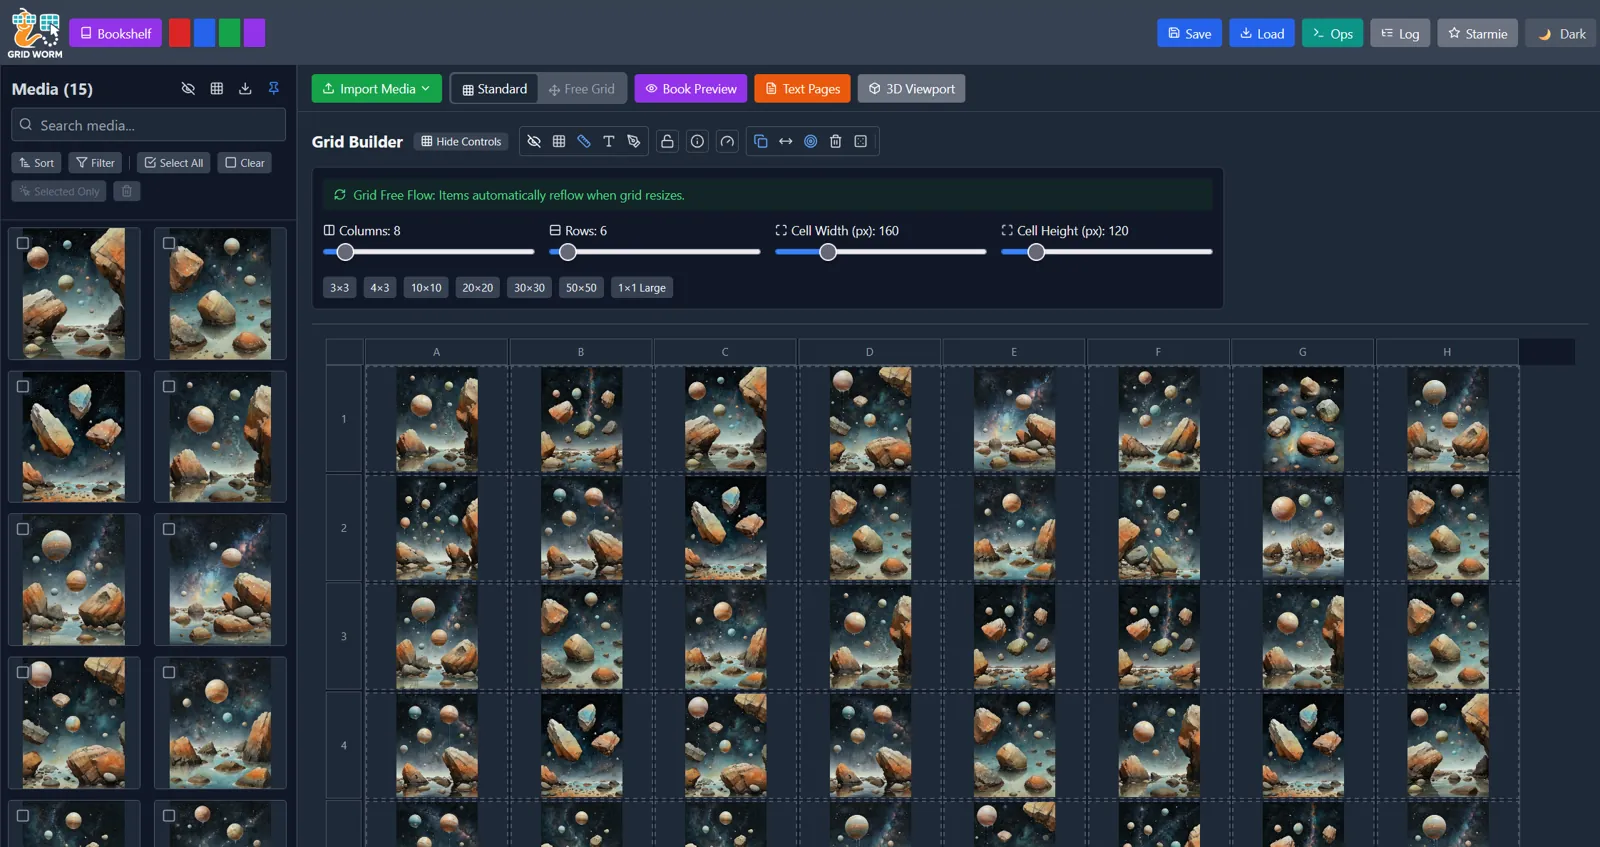Select the purple color swatch

tap(254, 33)
